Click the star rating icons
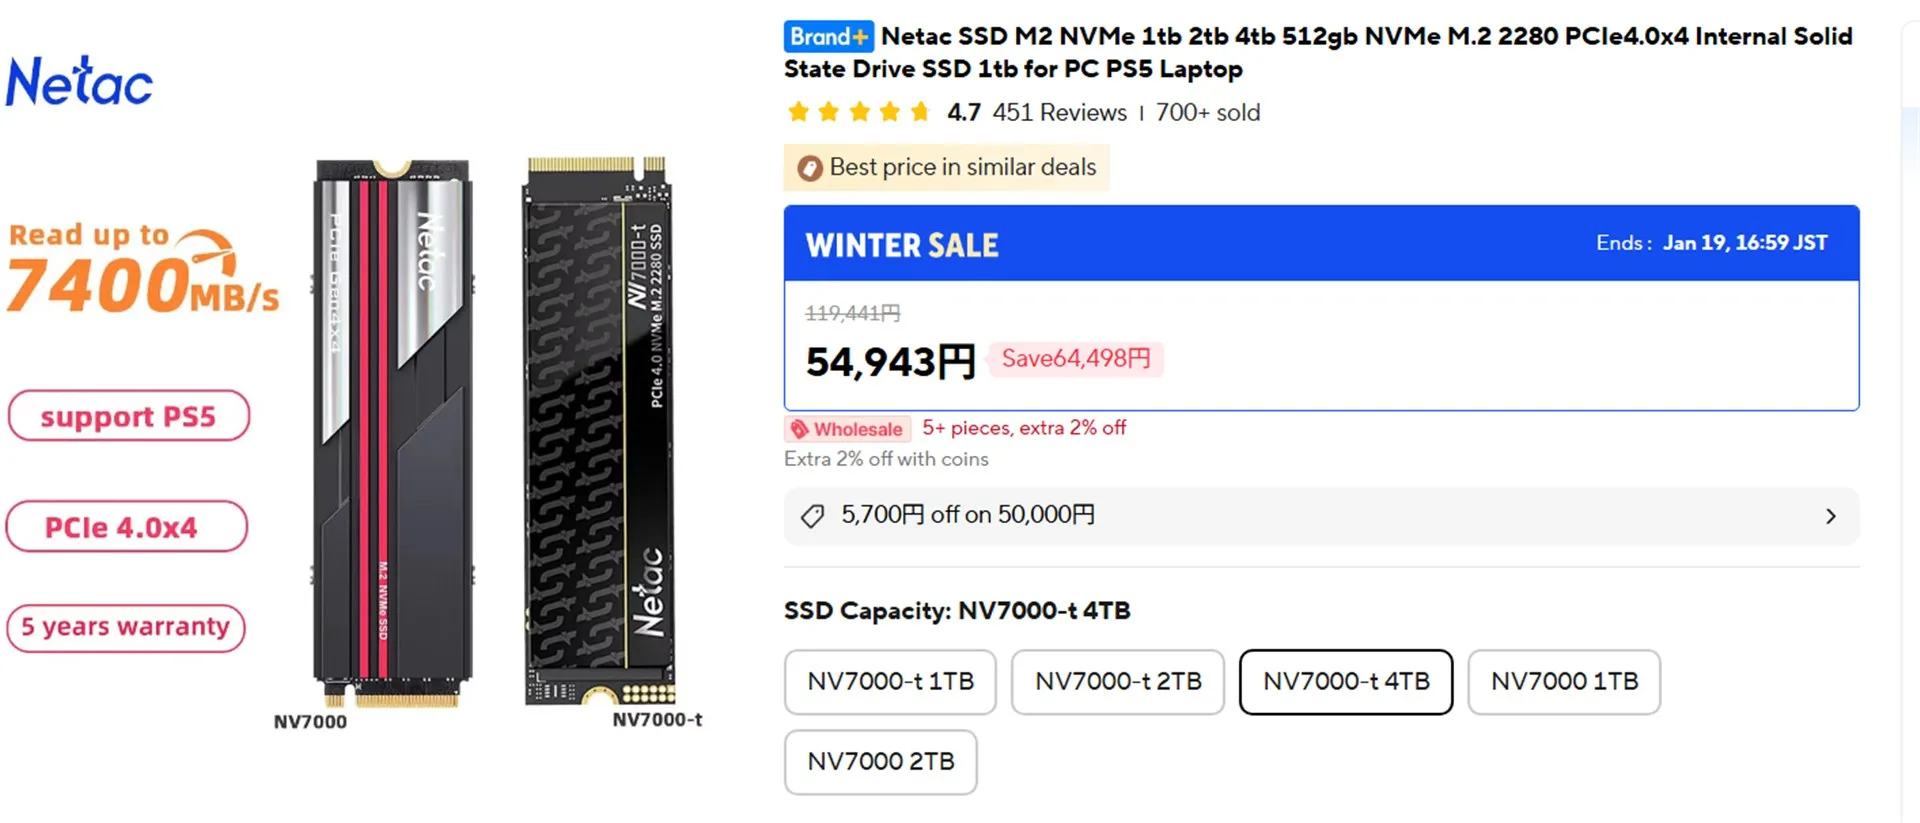Image resolution: width=1920 pixels, height=823 pixels. tap(858, 112)
